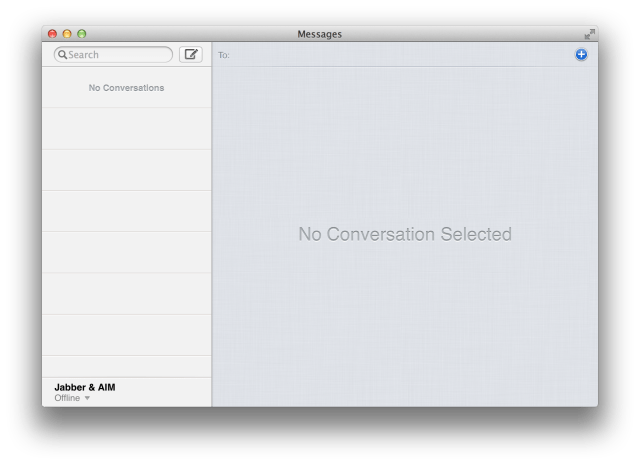Zoom the window with the green button
Screen dimensions: 640x465
[x=82, y=34]
